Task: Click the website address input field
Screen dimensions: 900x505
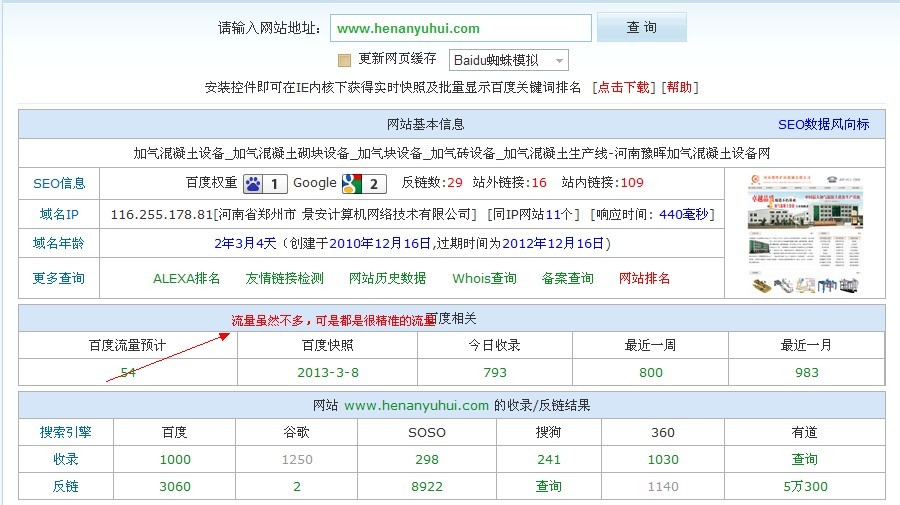Action: (x=460, y=29)
